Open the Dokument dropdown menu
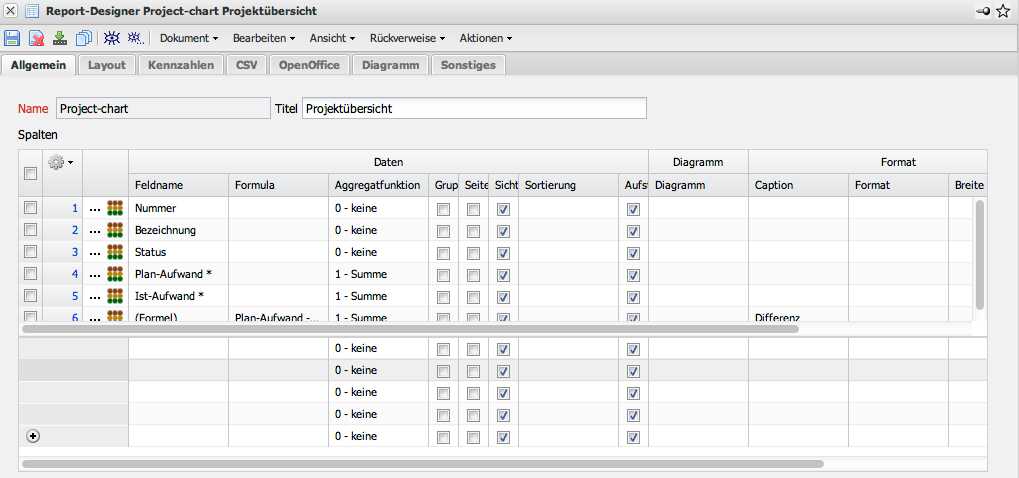1019x478 pixels. click(189, 38)
